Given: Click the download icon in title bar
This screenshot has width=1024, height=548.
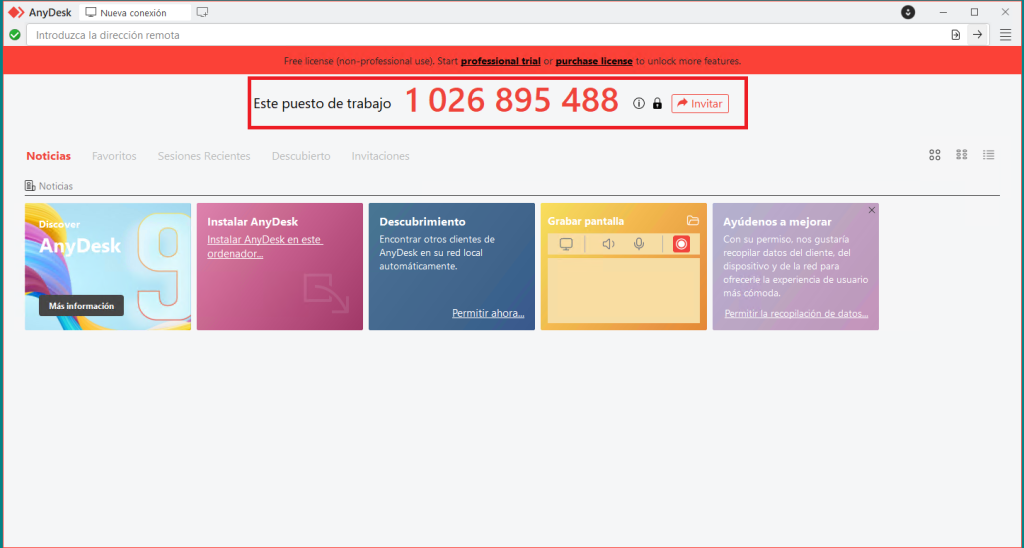Looking at the screenshot, I should [x=908, y=12].
